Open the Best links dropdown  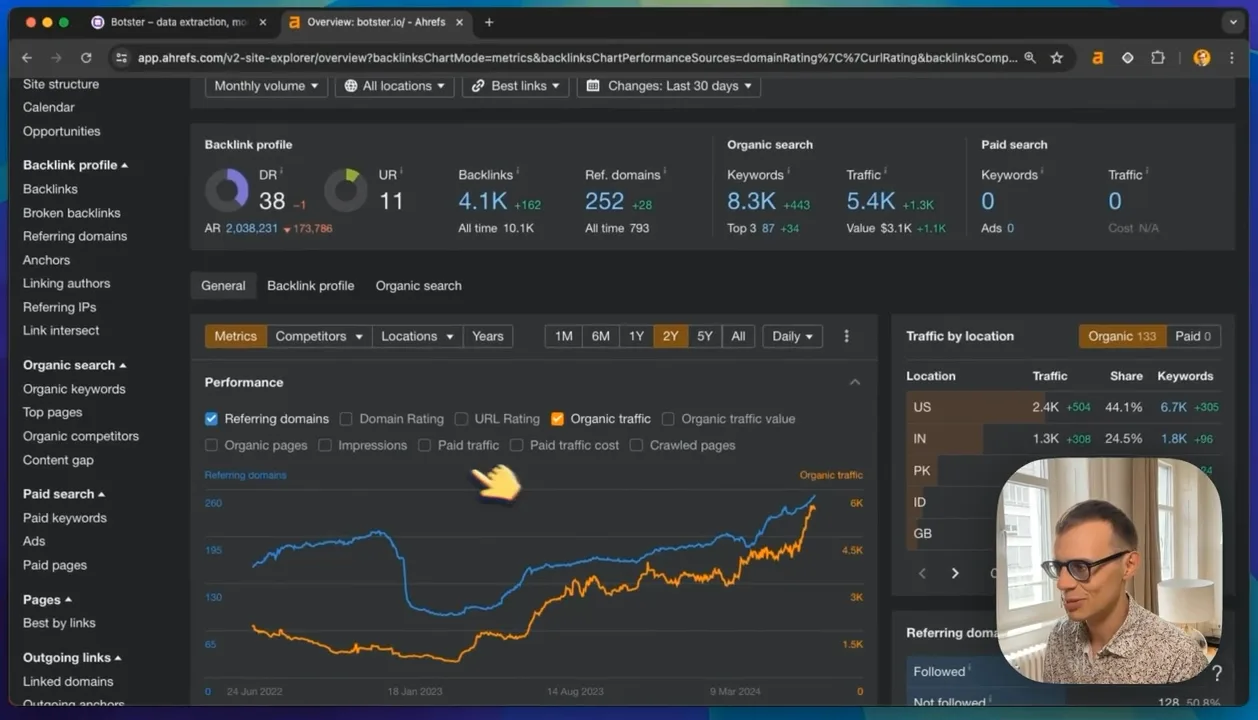515,86
